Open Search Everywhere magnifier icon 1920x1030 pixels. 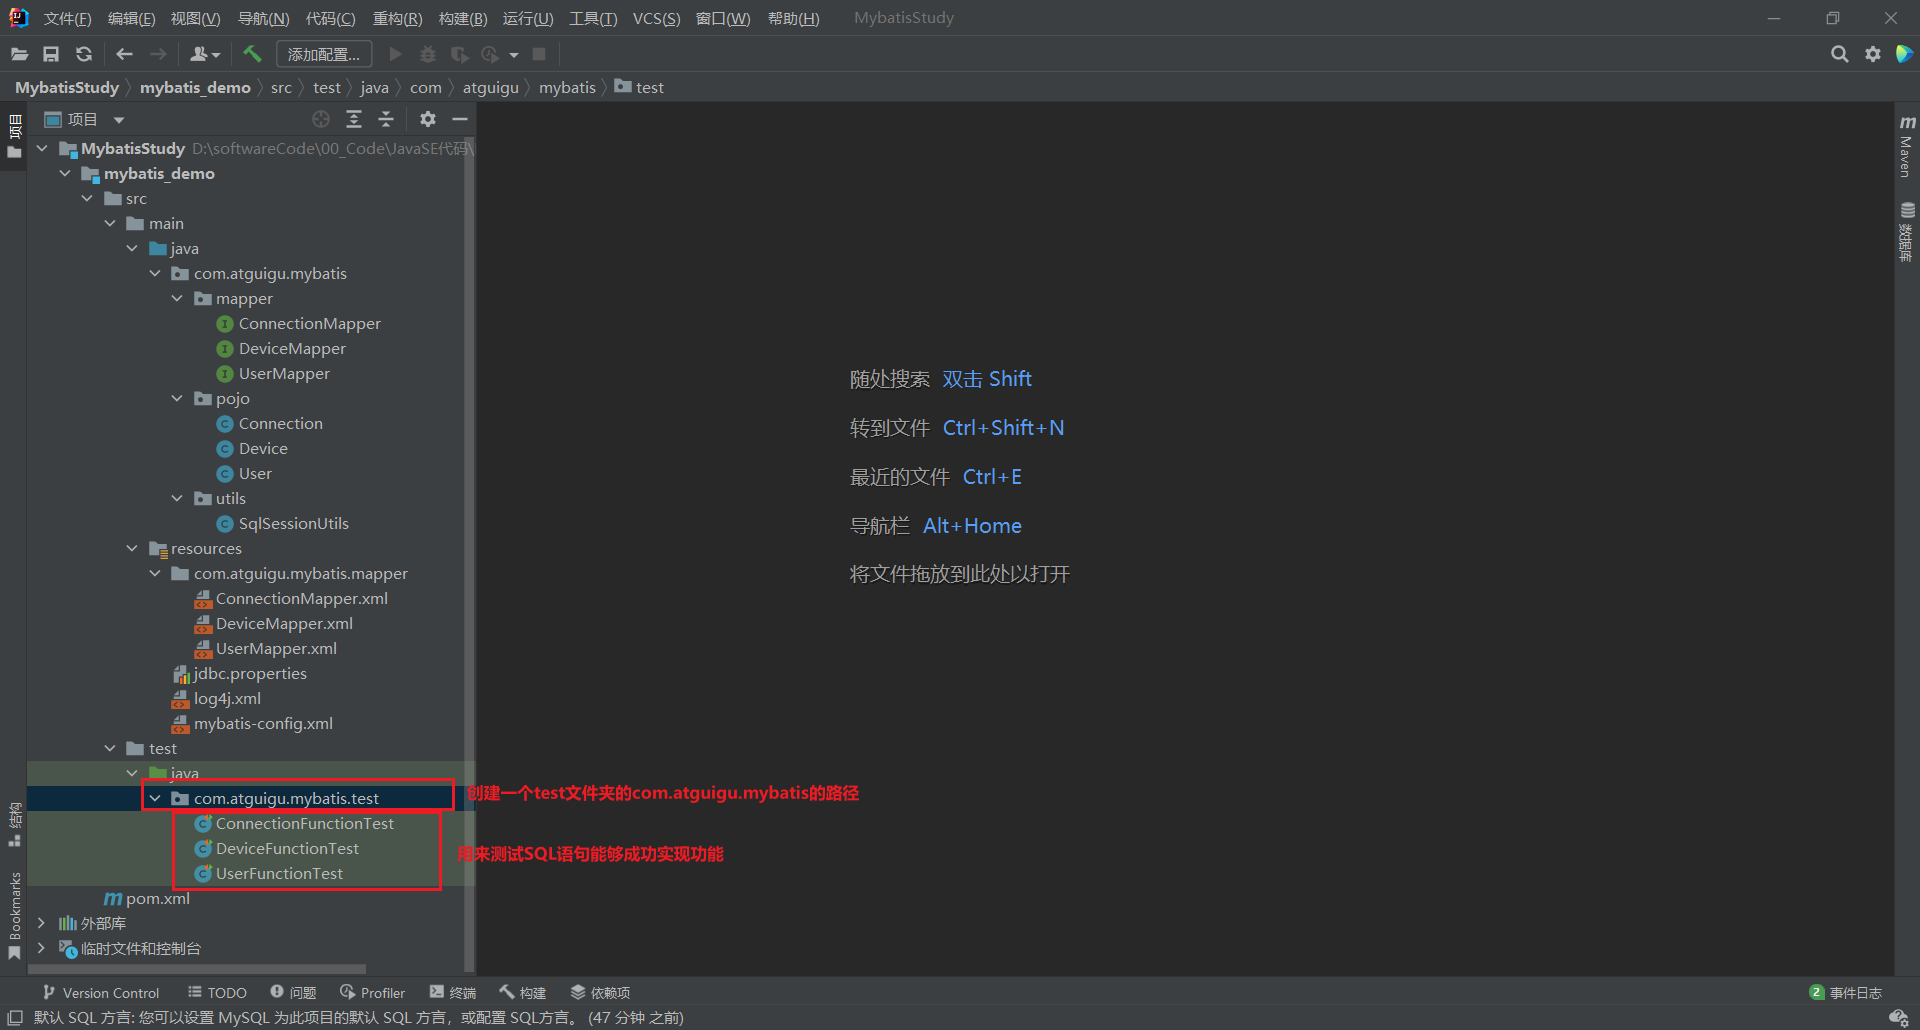point(1839,54)
